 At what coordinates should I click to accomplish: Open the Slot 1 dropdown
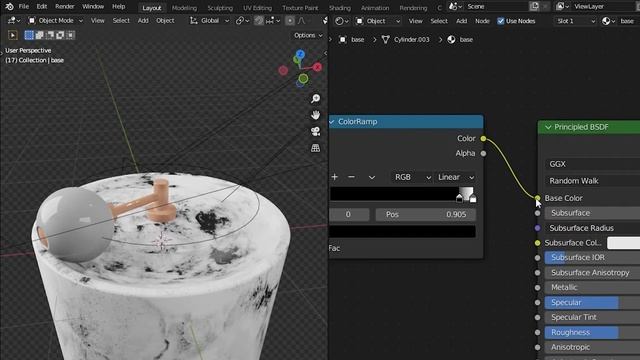576,21
